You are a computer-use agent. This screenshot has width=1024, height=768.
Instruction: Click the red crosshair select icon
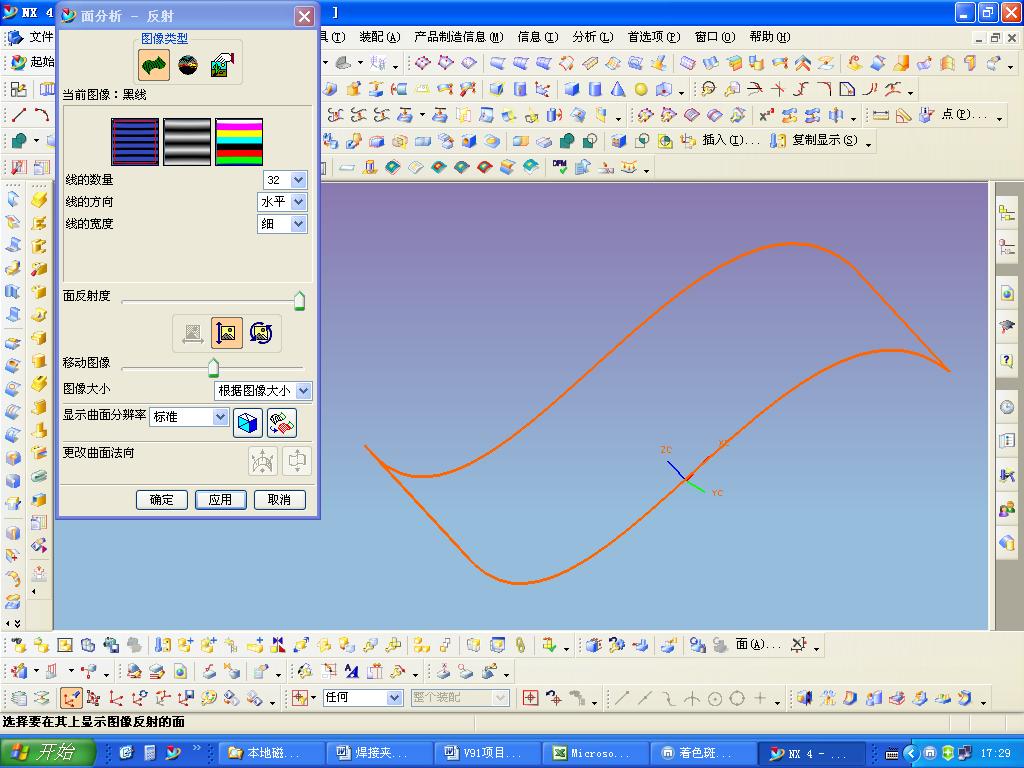pyautogui.click(x=530, y=698)
